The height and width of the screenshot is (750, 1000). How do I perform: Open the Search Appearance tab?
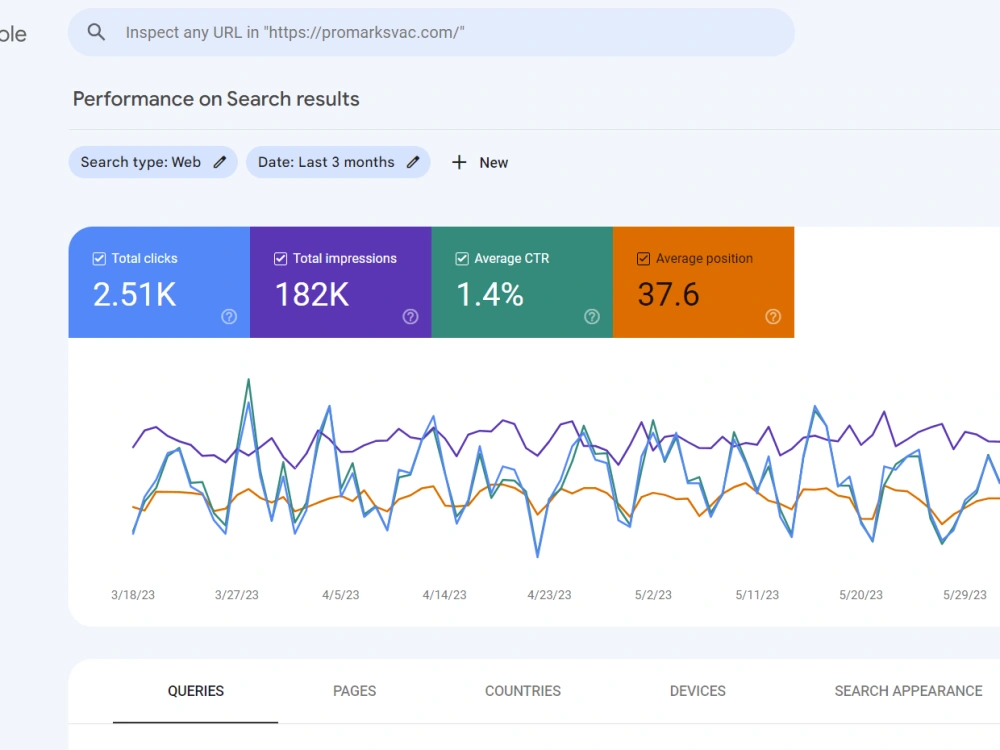click(908, 691)
